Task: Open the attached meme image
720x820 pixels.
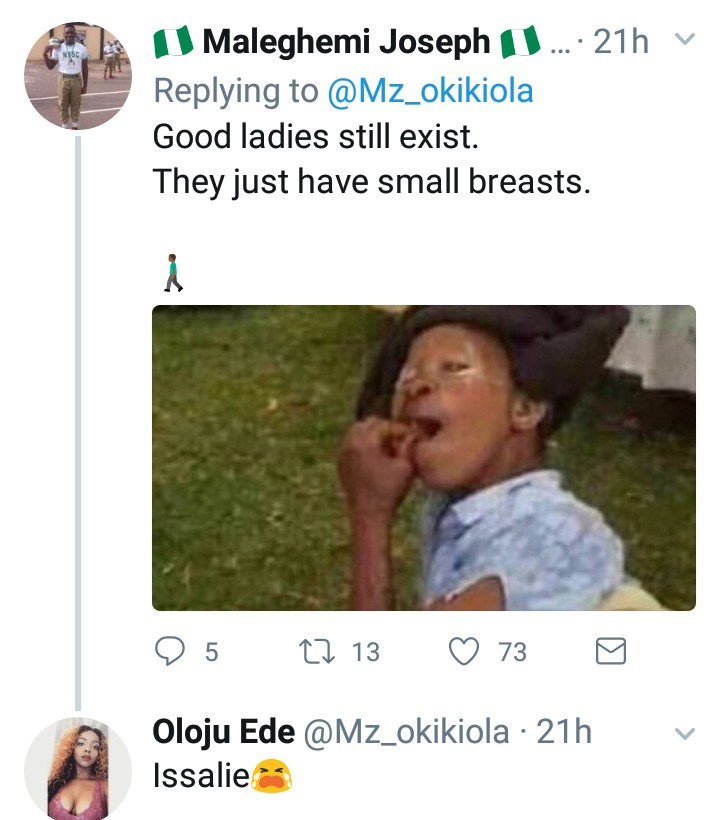Action: (423, 457)
